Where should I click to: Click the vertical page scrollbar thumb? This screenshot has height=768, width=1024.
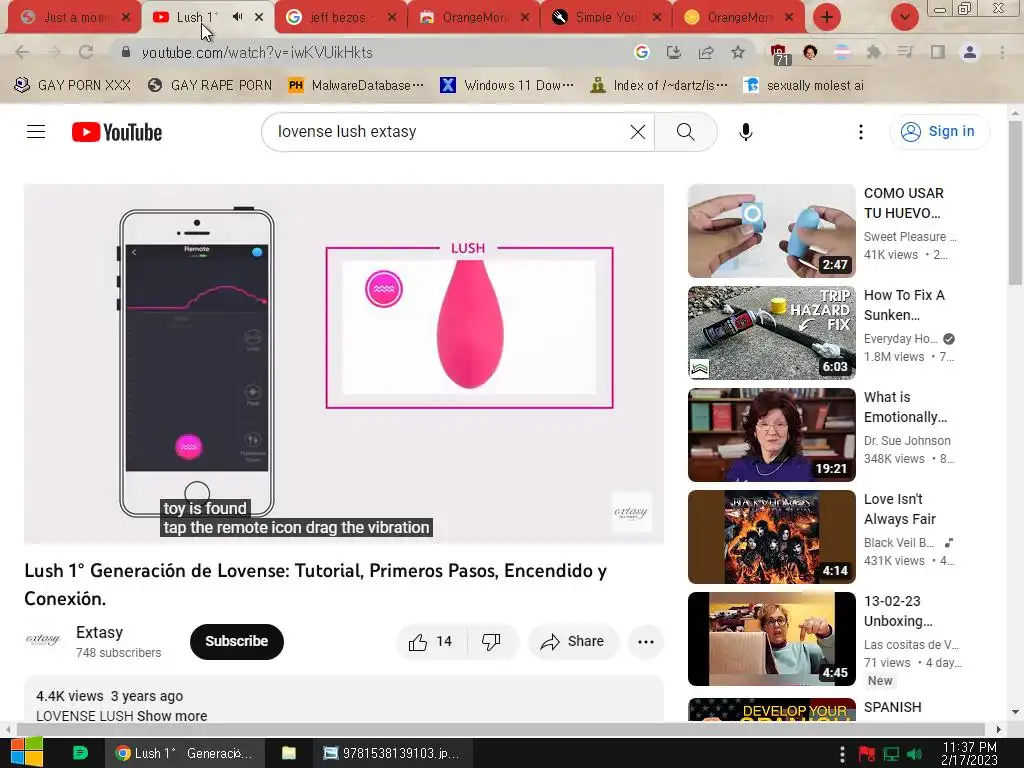point(1015,202)
